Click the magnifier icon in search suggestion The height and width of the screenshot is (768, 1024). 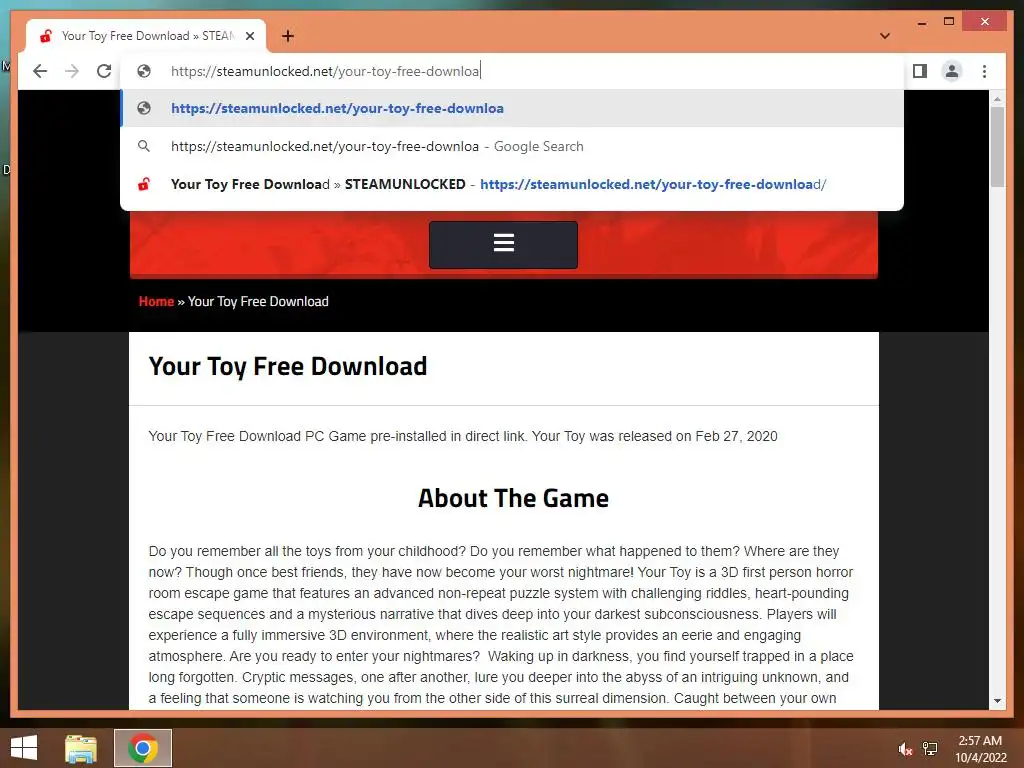144,146
